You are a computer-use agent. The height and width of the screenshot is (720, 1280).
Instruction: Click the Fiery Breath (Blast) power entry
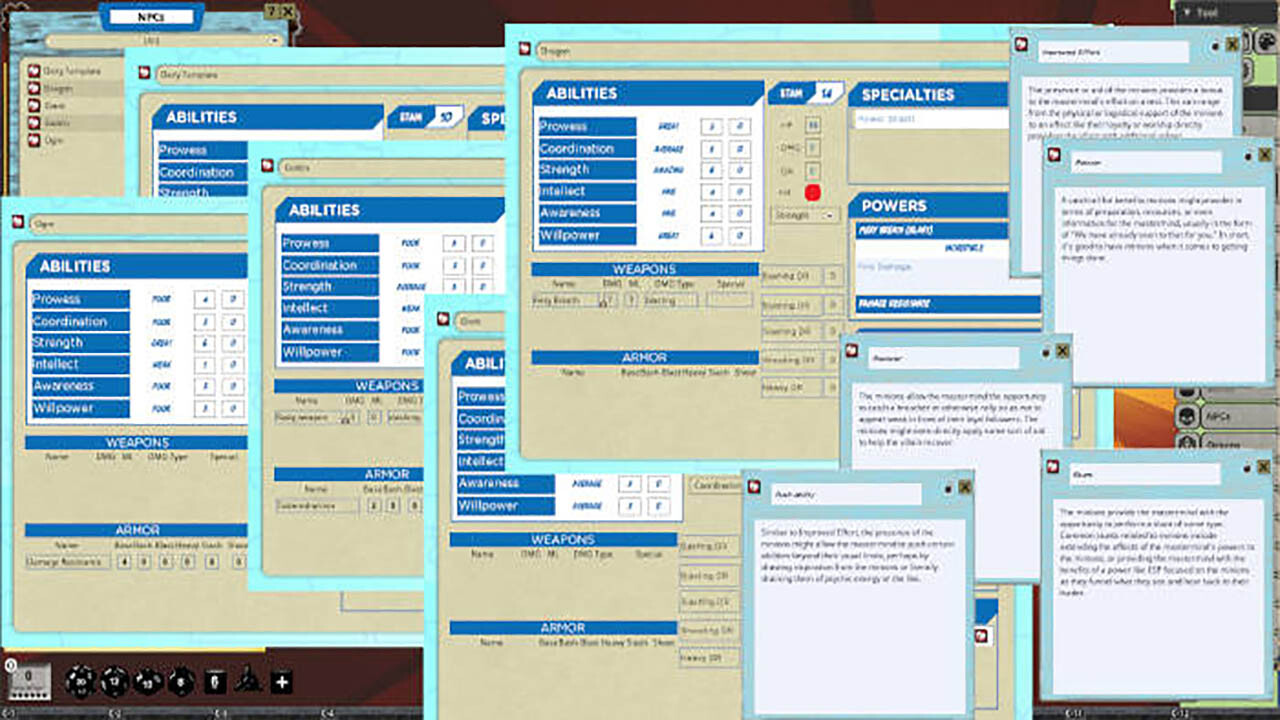tap(895, 228)
